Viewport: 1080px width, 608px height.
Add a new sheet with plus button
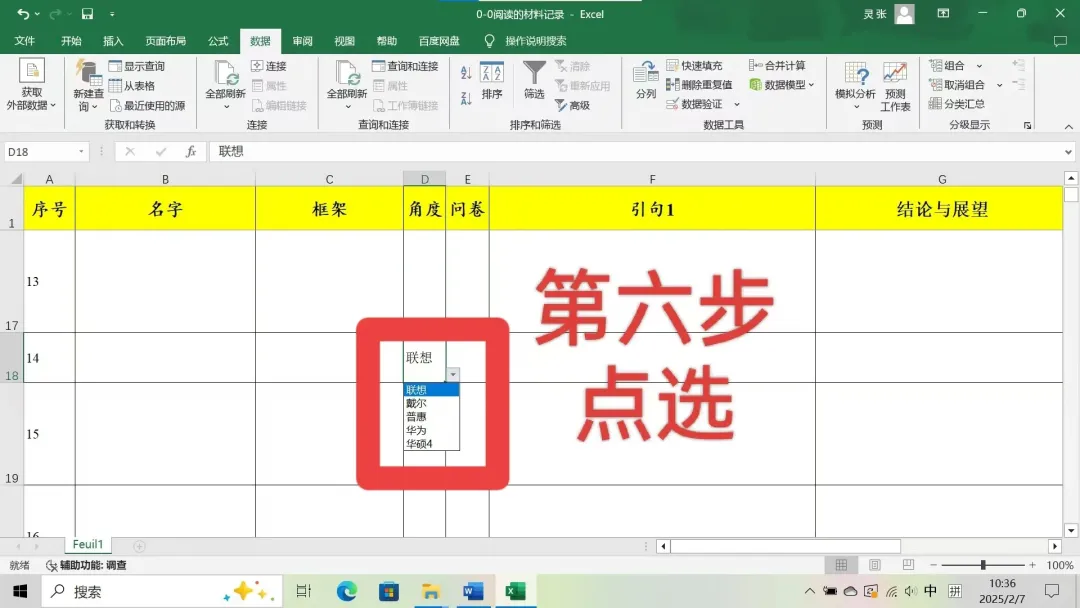pos(139,546)
